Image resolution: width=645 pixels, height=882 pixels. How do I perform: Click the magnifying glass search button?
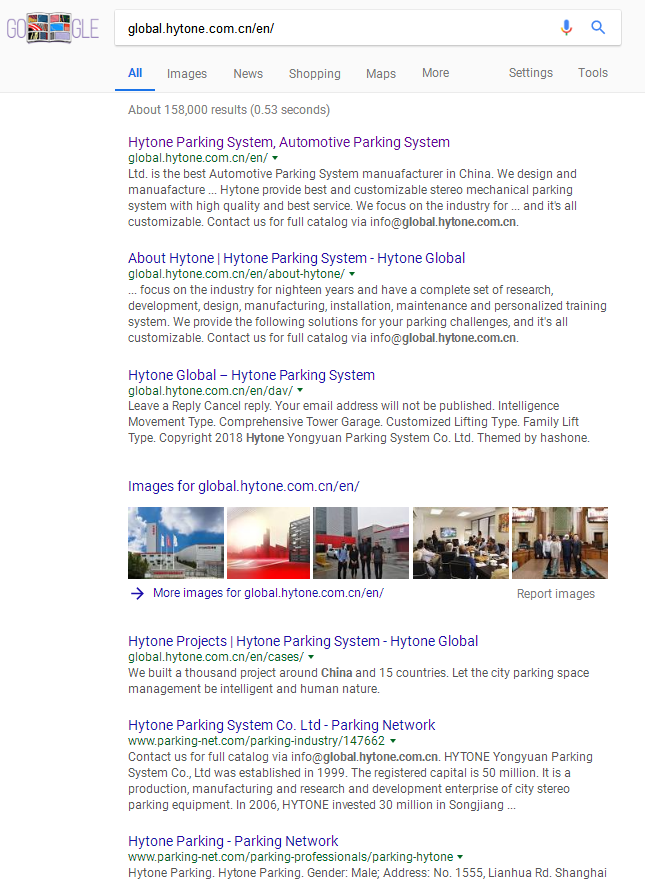click(x=598, y=28)
